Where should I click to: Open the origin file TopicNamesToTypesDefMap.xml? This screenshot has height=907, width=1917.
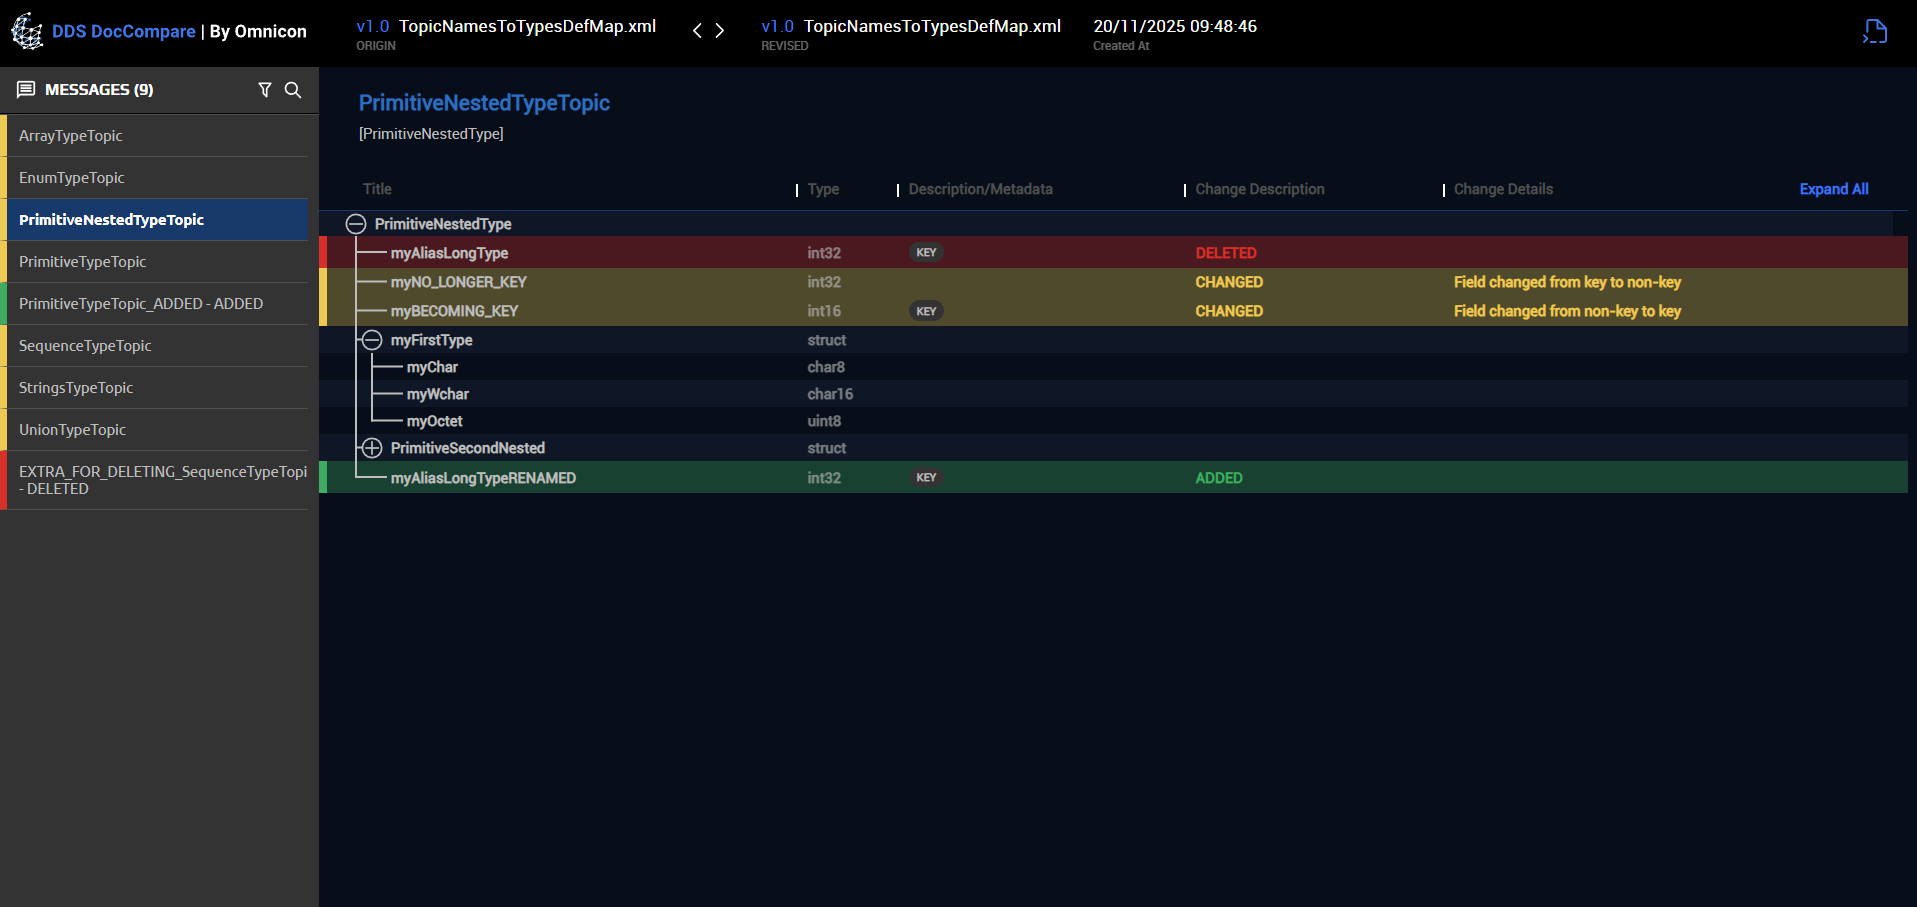527,26
